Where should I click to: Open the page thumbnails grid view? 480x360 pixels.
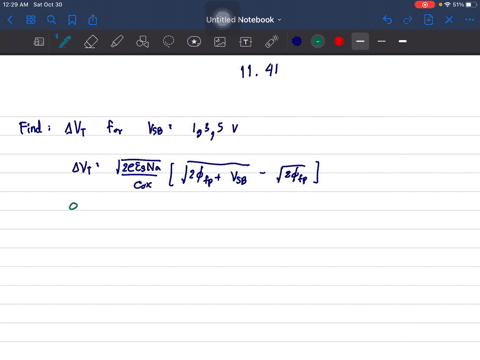point(31,20)
